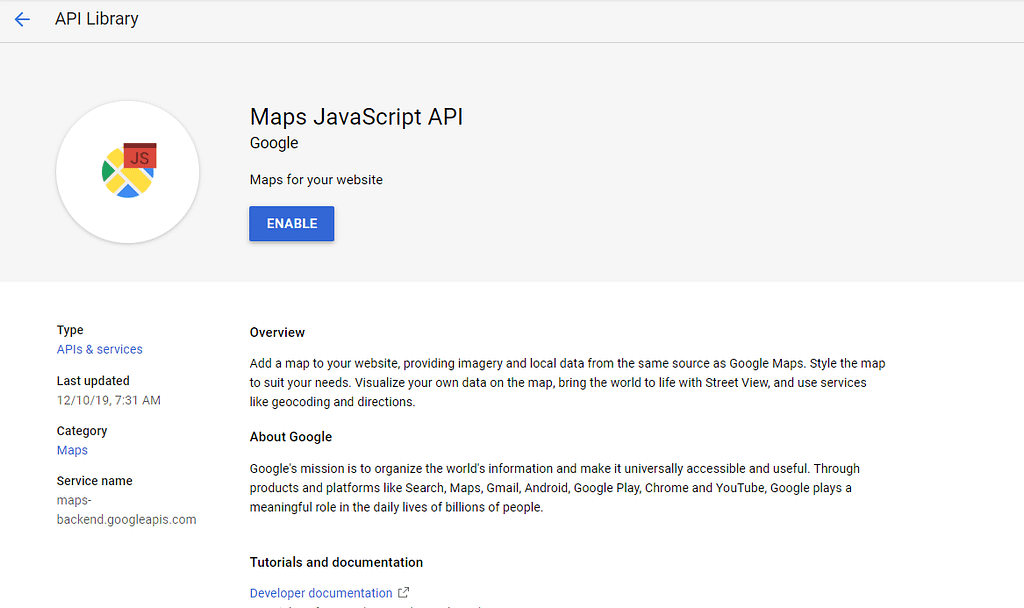Click the Service name label
This screenshot has height=608, width=1024.
(94, 481)
